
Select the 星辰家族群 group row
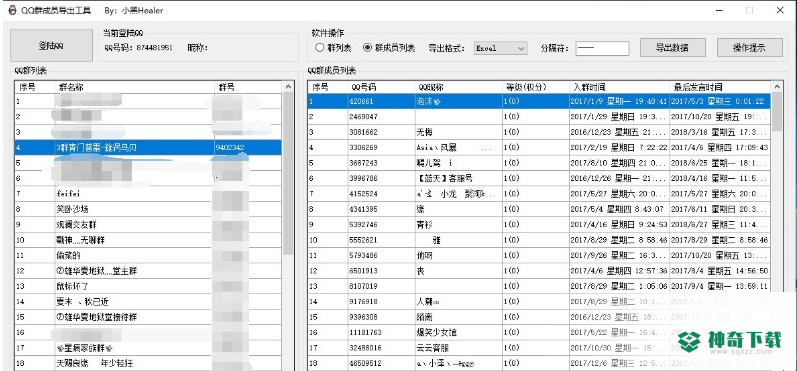pyautogui.click(x=147, y=348)
